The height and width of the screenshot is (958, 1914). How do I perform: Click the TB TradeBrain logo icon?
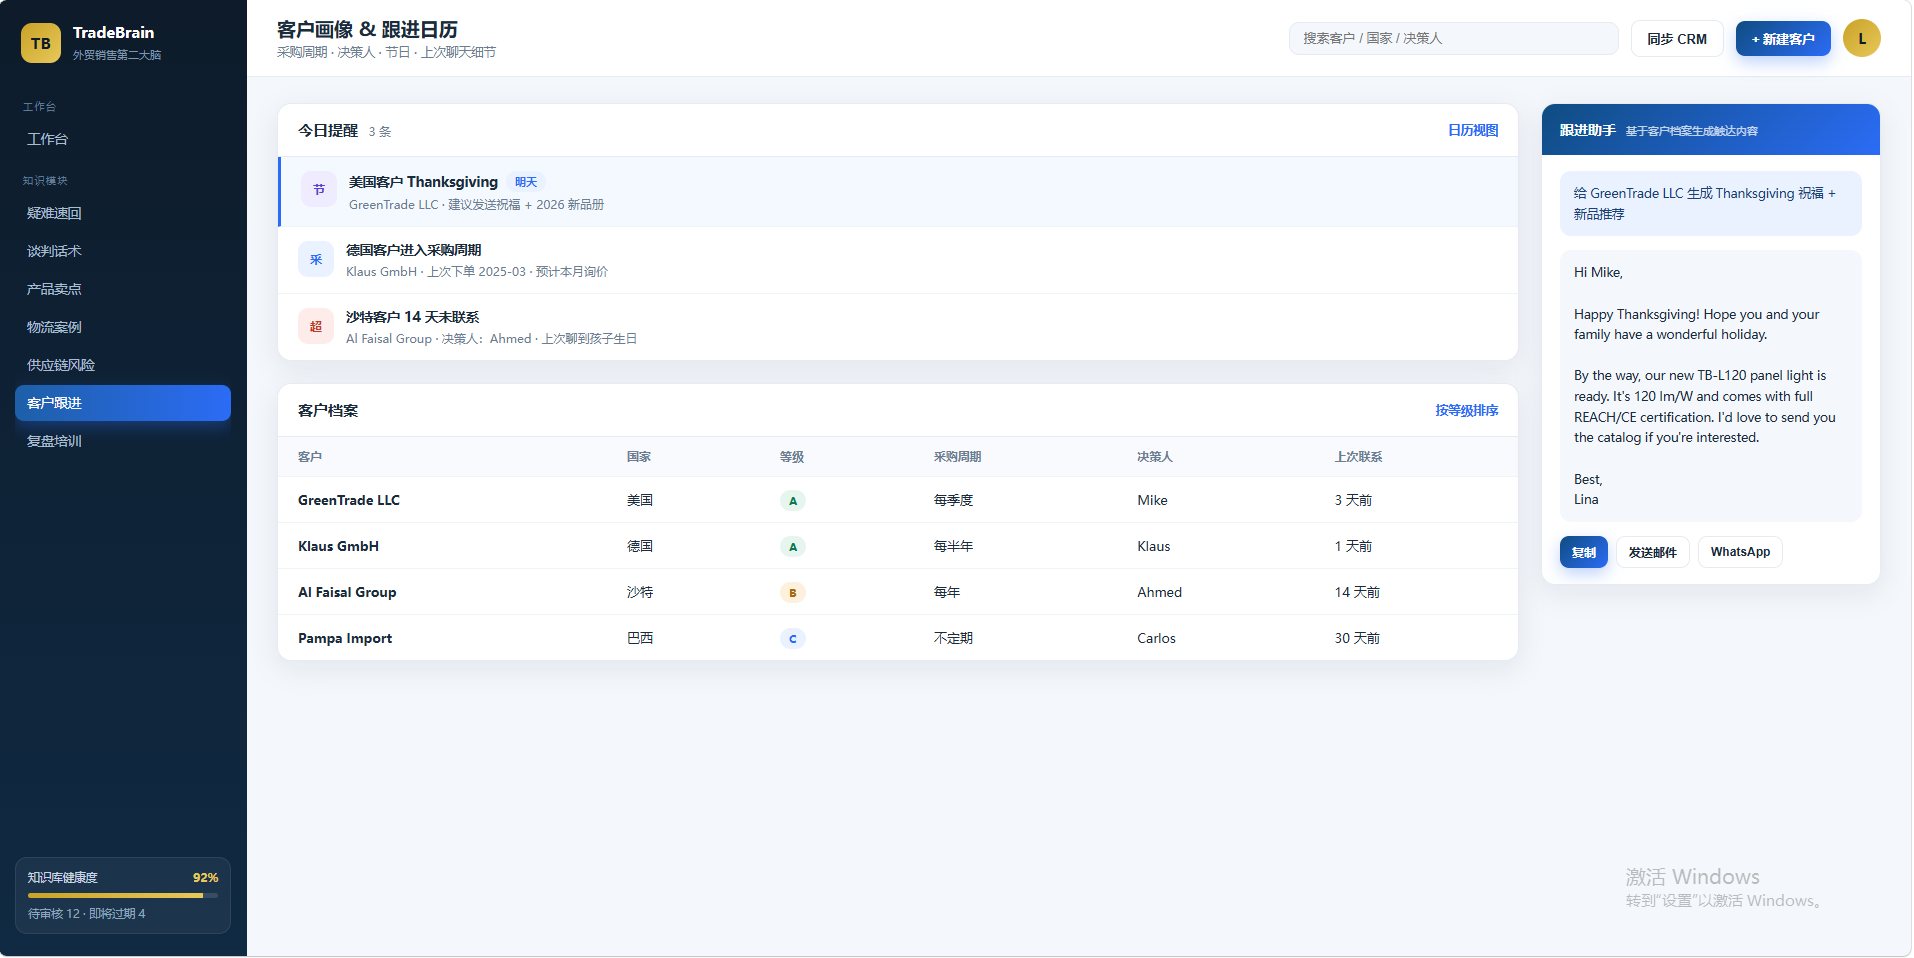pos(41,43)
